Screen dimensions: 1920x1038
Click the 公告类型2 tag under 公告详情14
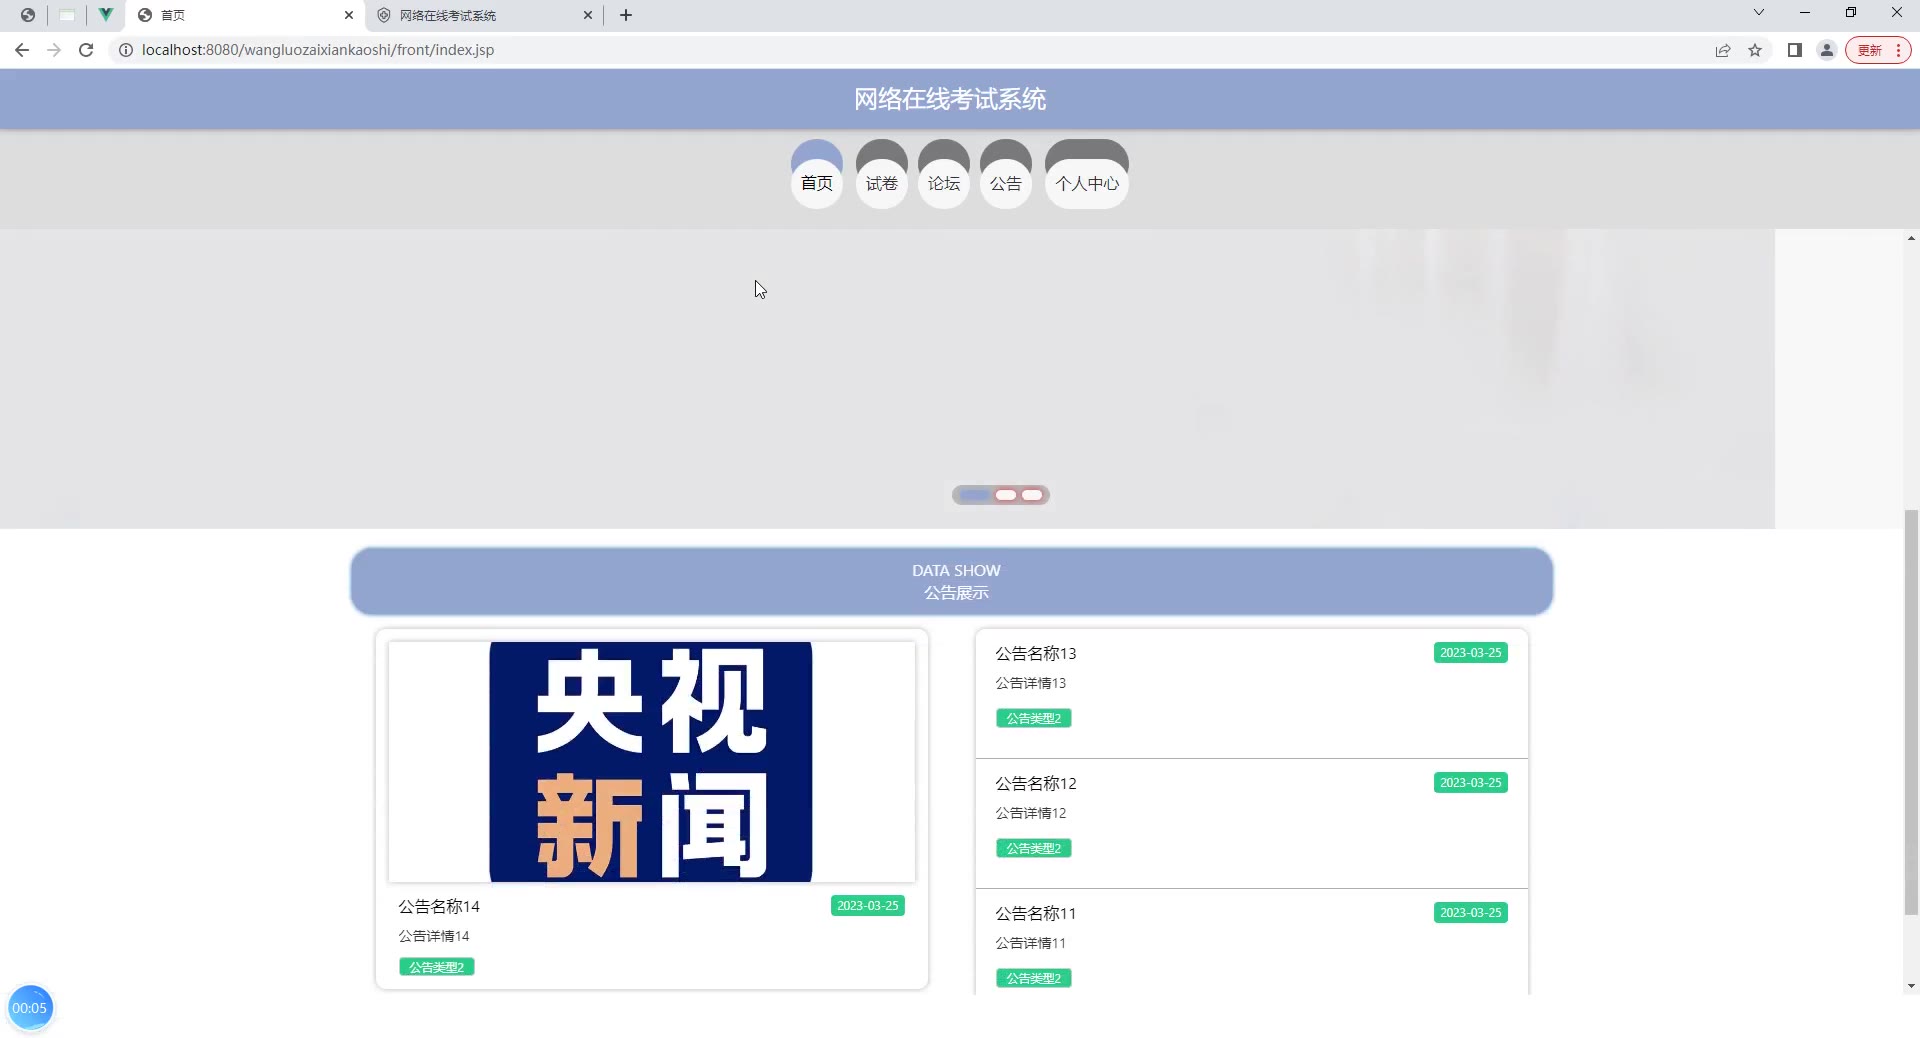(437, 967)
